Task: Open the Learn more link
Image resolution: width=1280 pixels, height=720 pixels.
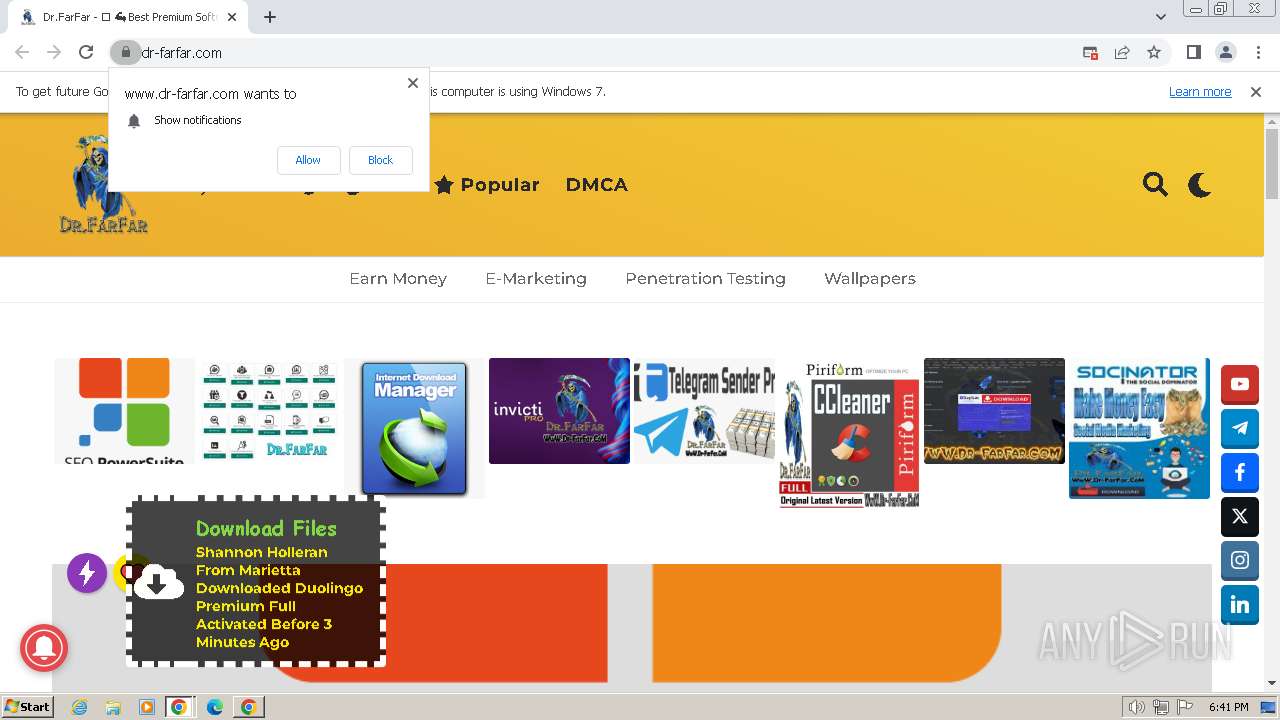Action: coord(1200,91)
